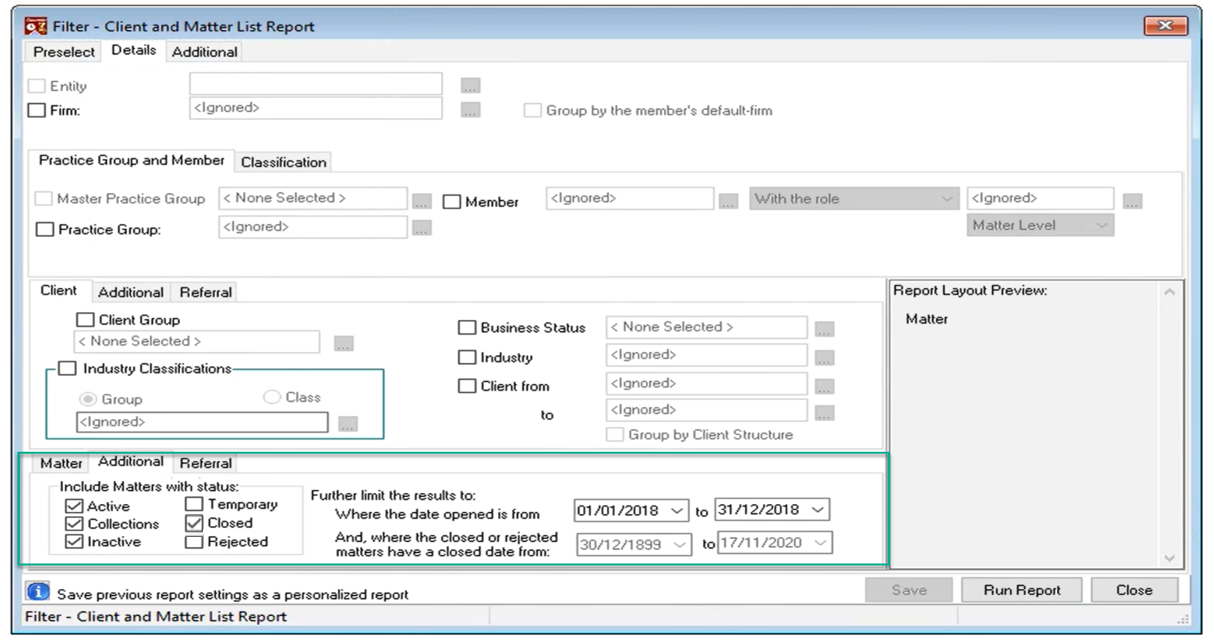Click the ellipsis button beside Business Status

click(x=824, y=327)
